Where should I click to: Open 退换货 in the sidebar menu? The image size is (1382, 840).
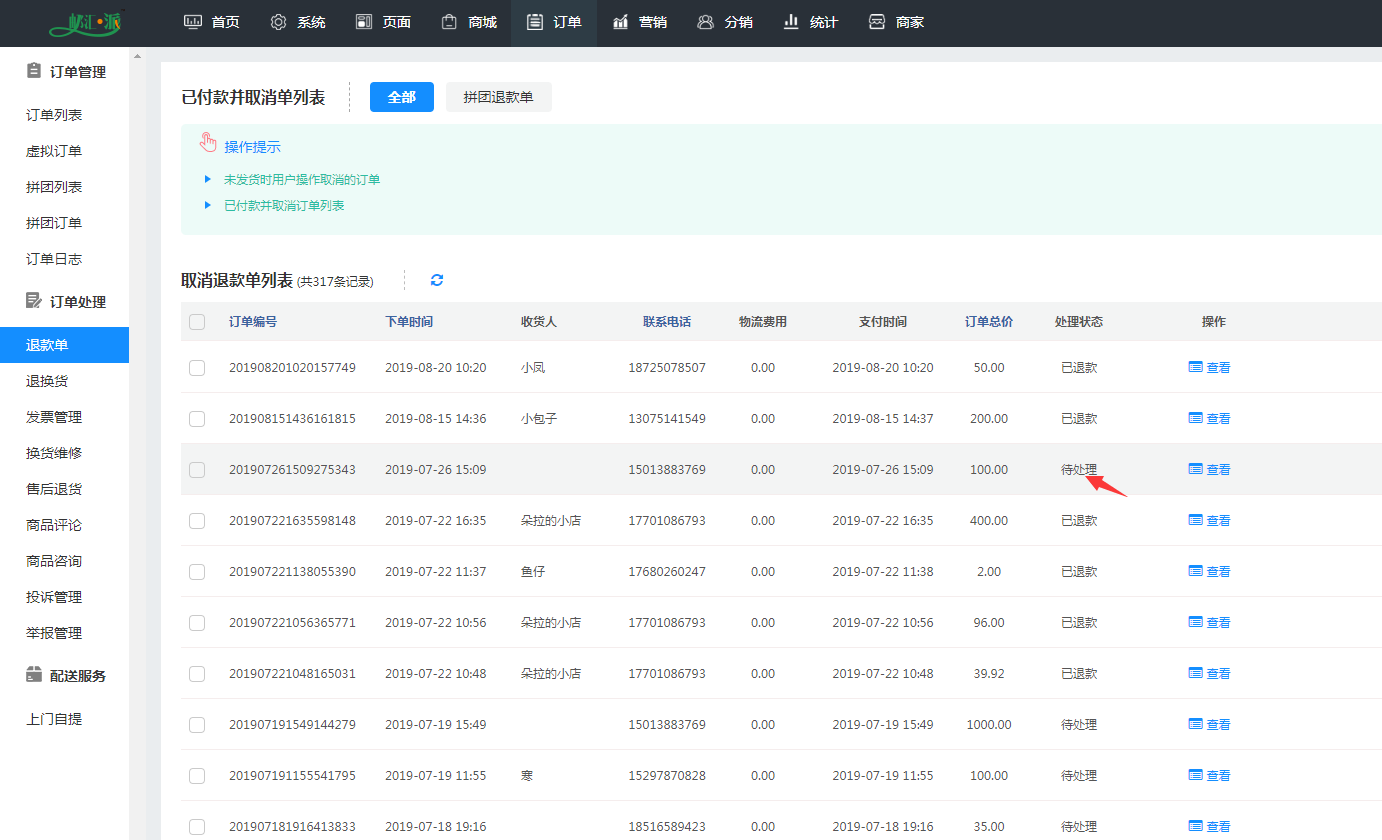click(x=47, y=381)
